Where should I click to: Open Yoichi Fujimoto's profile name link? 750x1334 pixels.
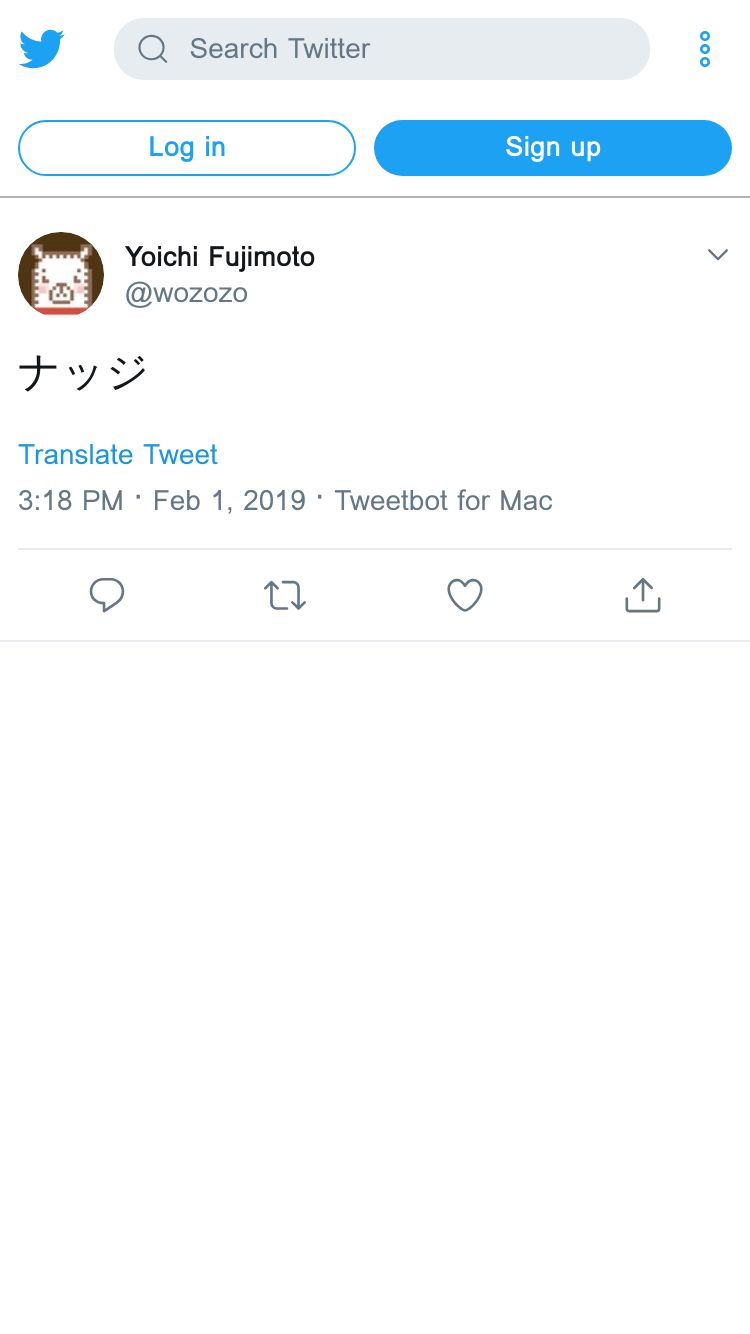click(220, 257)
